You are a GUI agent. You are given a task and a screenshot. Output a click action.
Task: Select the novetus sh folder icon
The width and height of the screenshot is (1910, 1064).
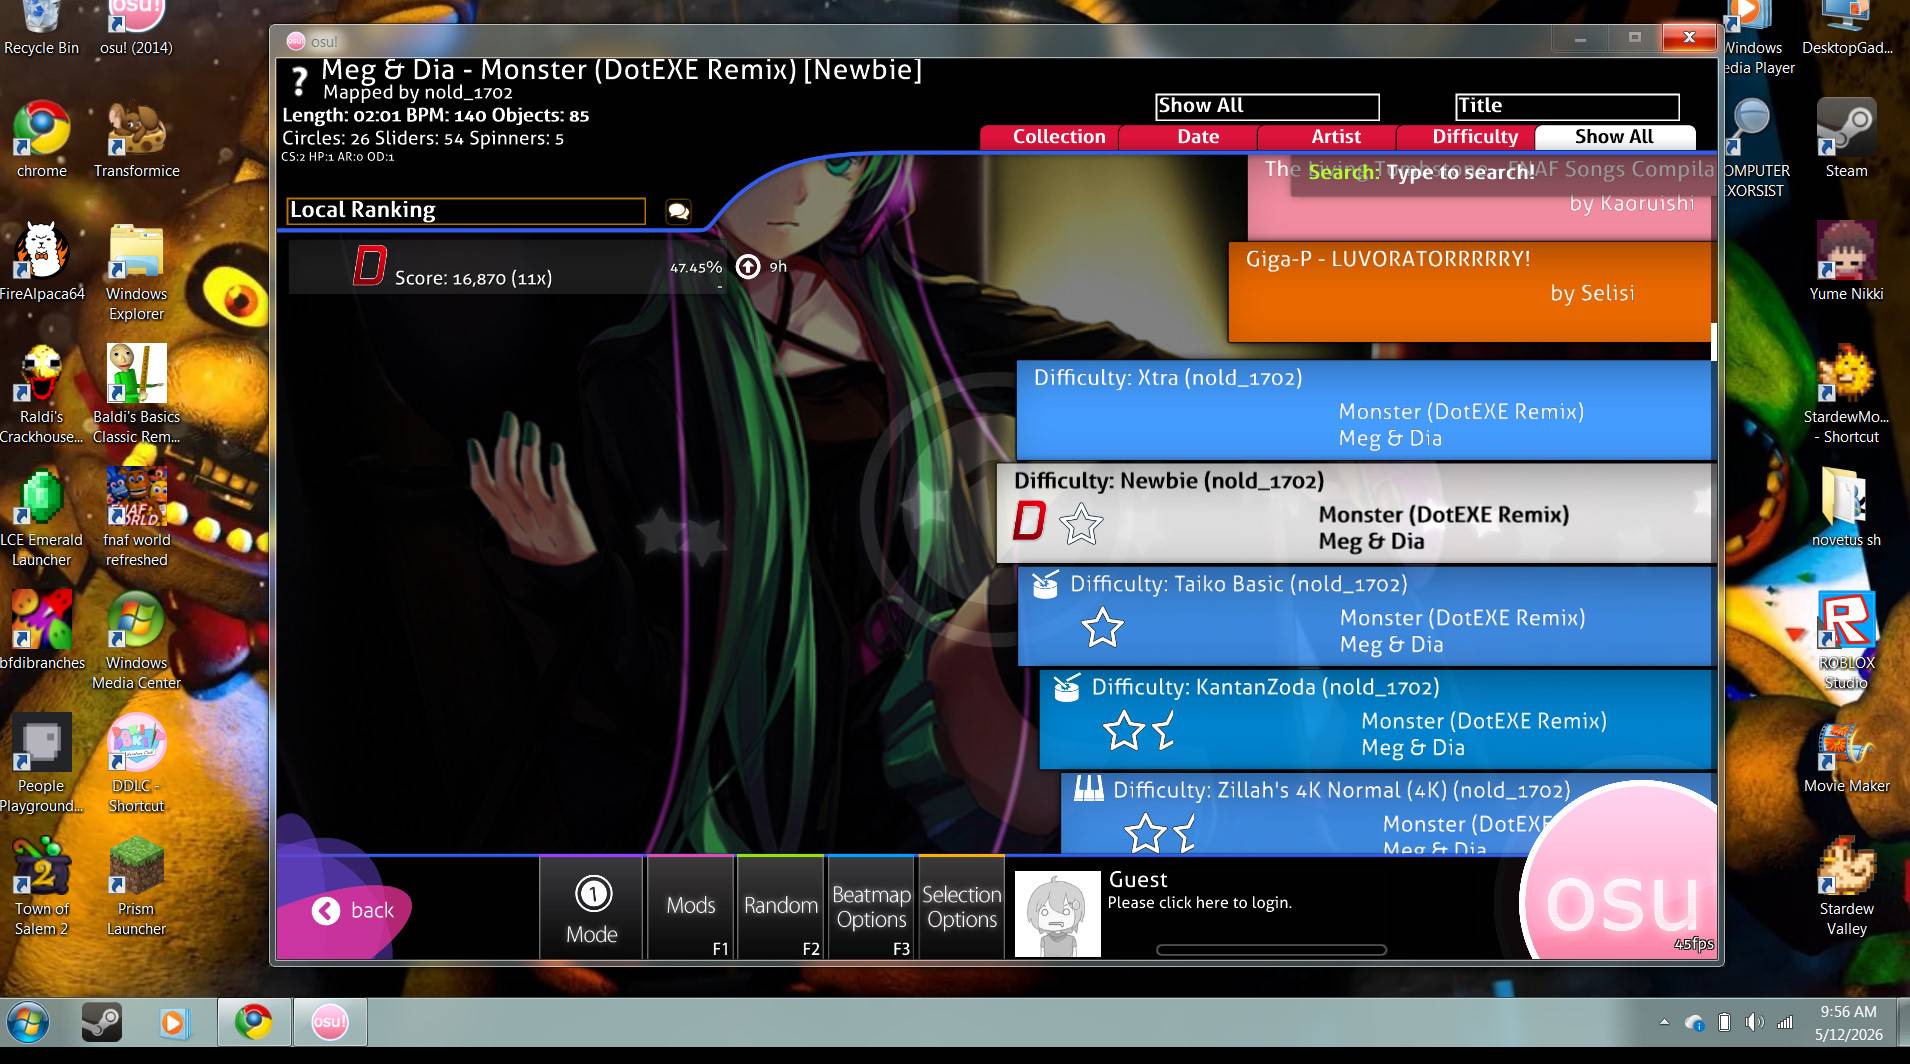[x=1846, y=509]
